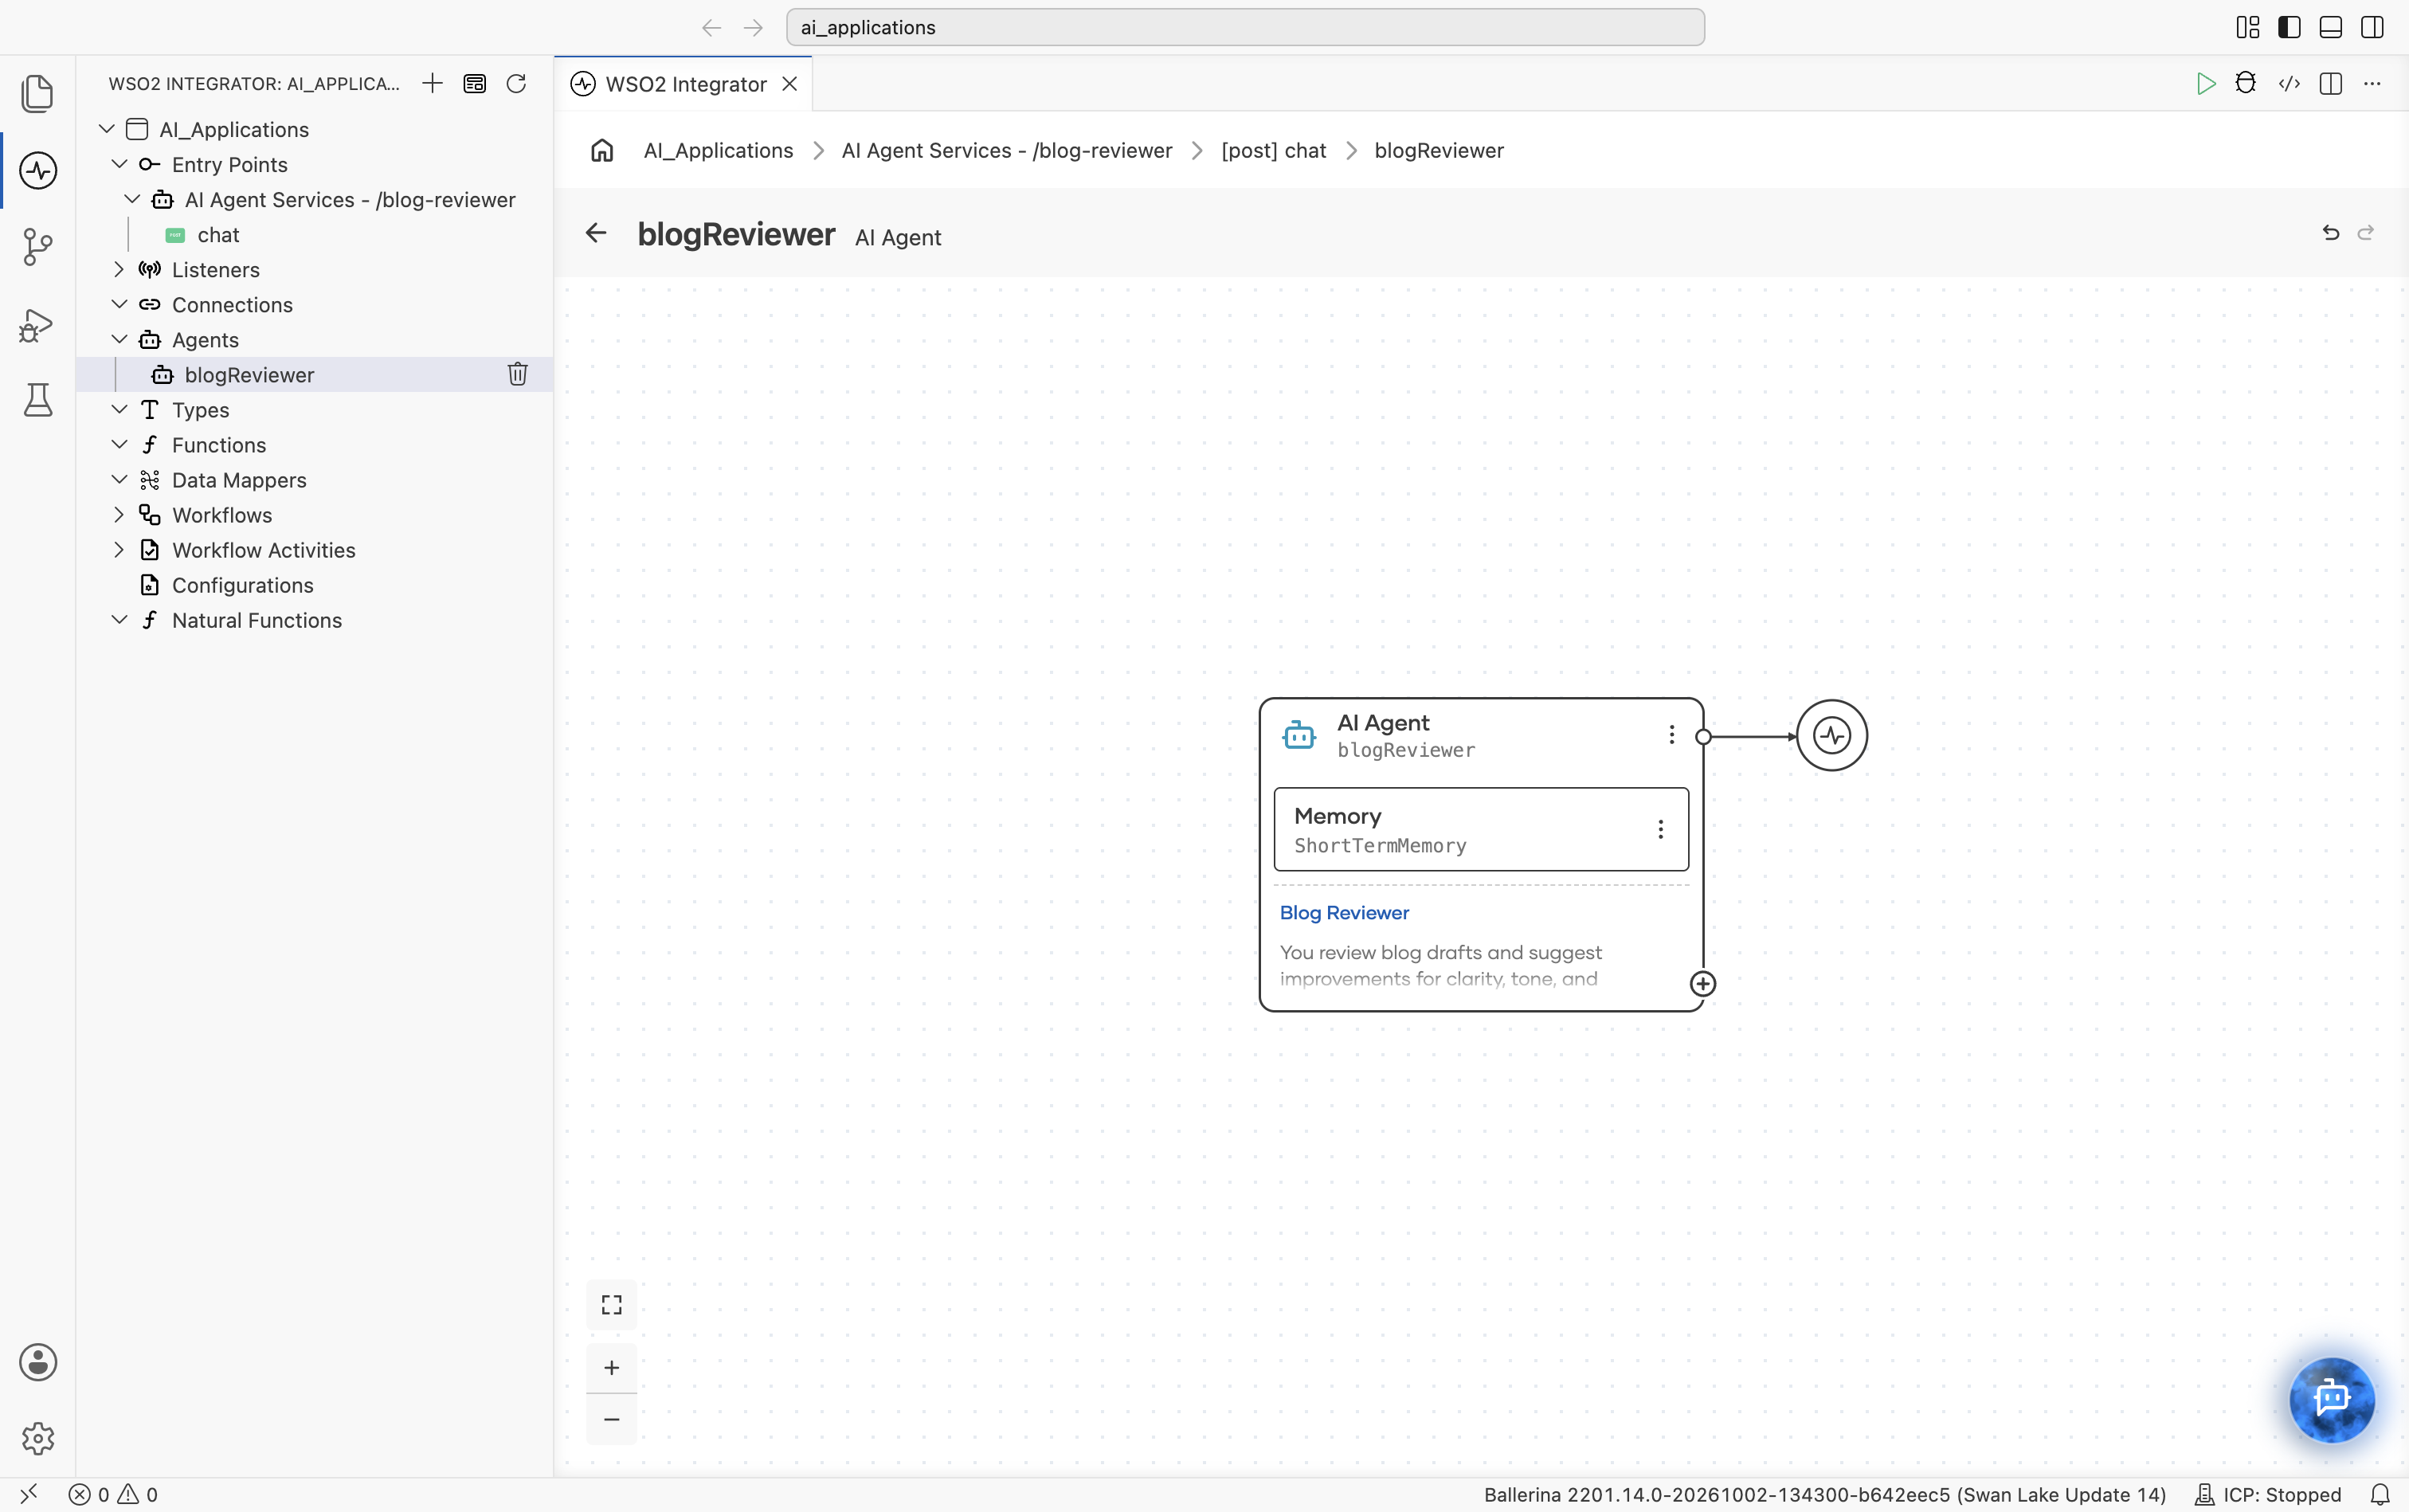2409x1512 pixels.
Task: Expand the Workflow Activities tree section
Action: (119, 549)
